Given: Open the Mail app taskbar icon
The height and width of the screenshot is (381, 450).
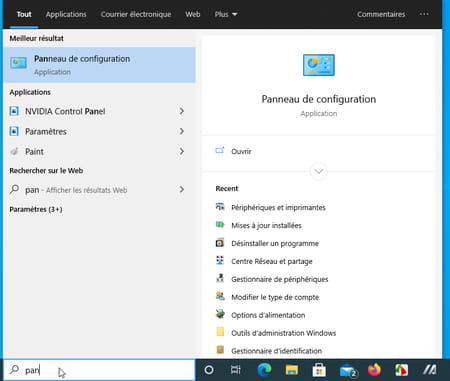Looking at the screenshot, I should (x=348, y=370).
